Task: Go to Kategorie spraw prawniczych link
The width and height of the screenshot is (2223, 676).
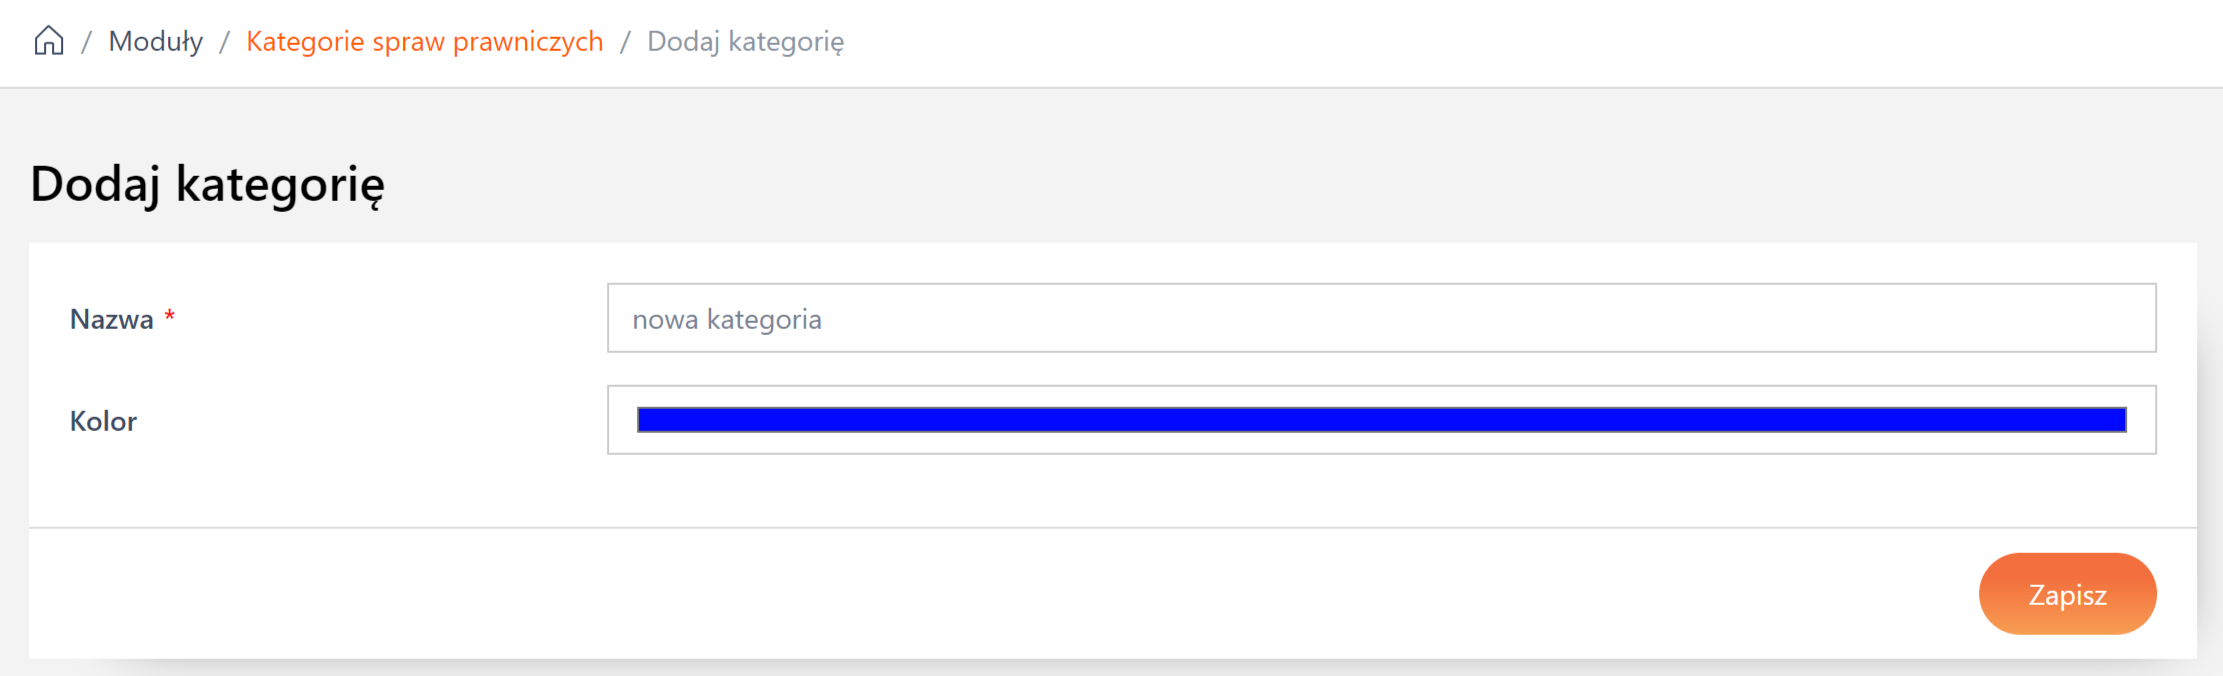Action: [424, 42]
